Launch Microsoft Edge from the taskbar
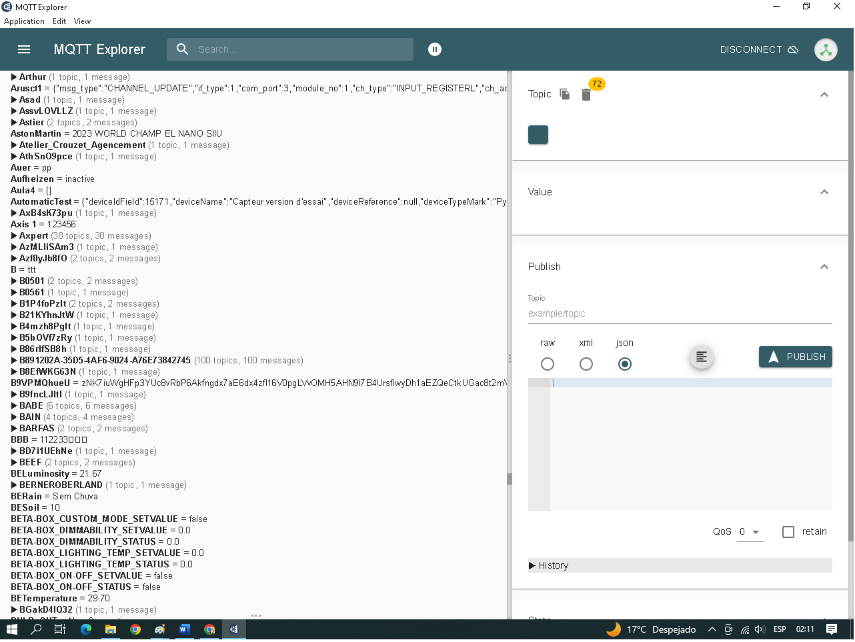This screenshot has height=642, width=855. point(86,629)
